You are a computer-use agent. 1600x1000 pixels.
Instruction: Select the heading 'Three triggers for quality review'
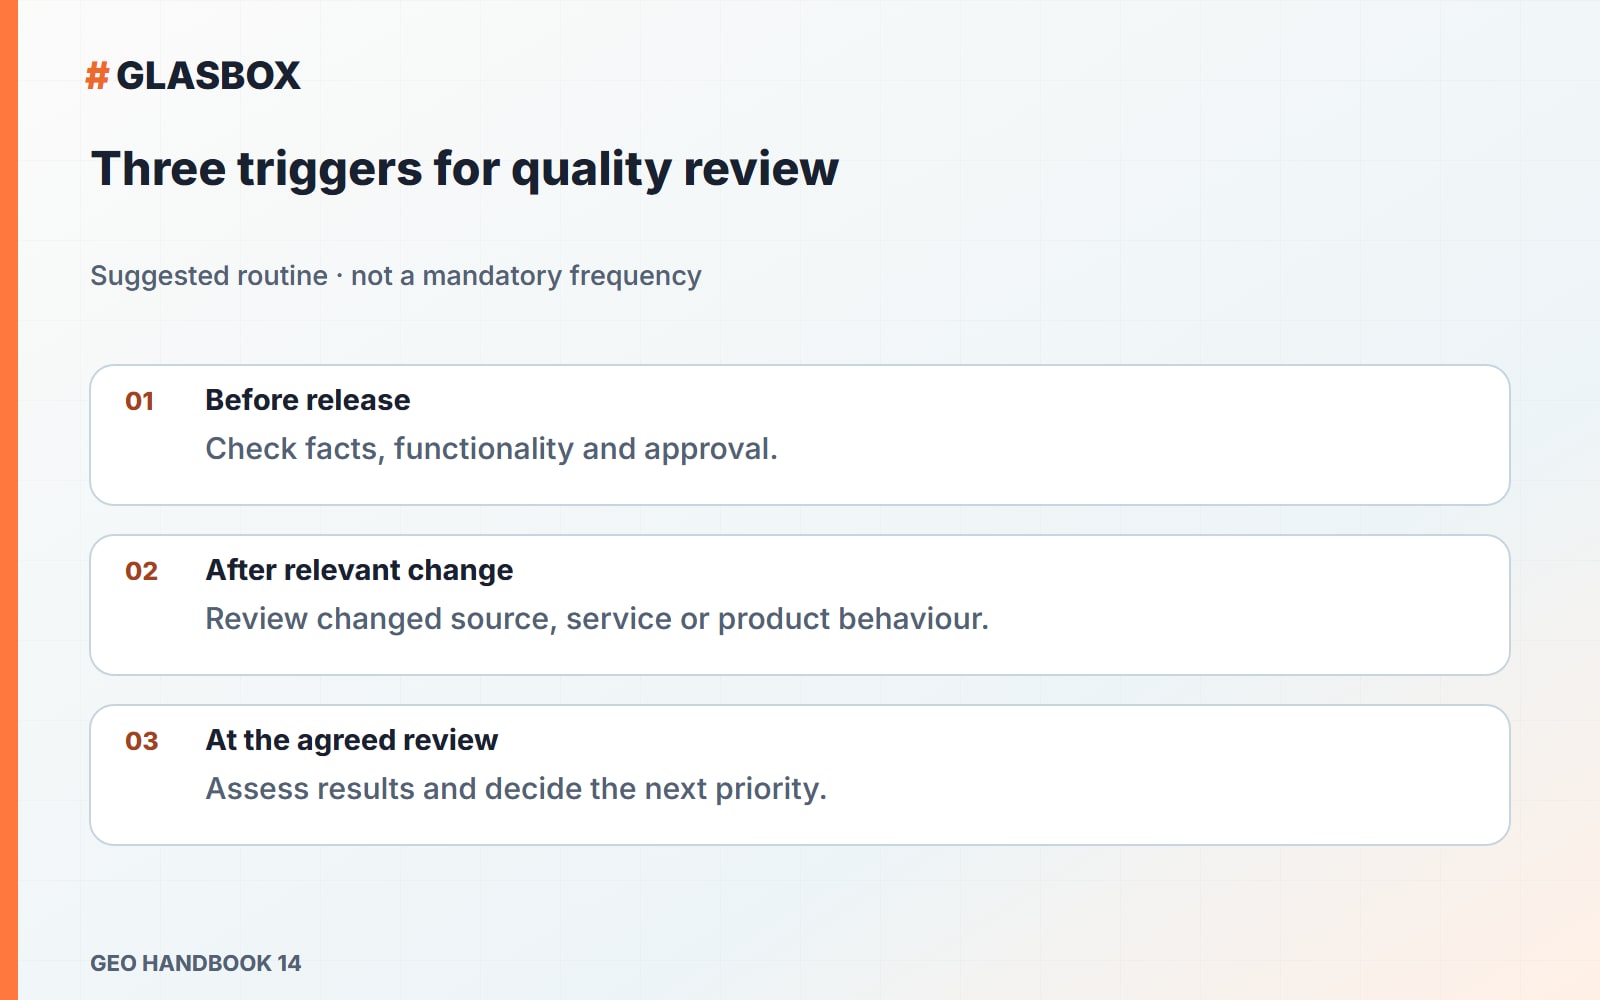point(465,169)
